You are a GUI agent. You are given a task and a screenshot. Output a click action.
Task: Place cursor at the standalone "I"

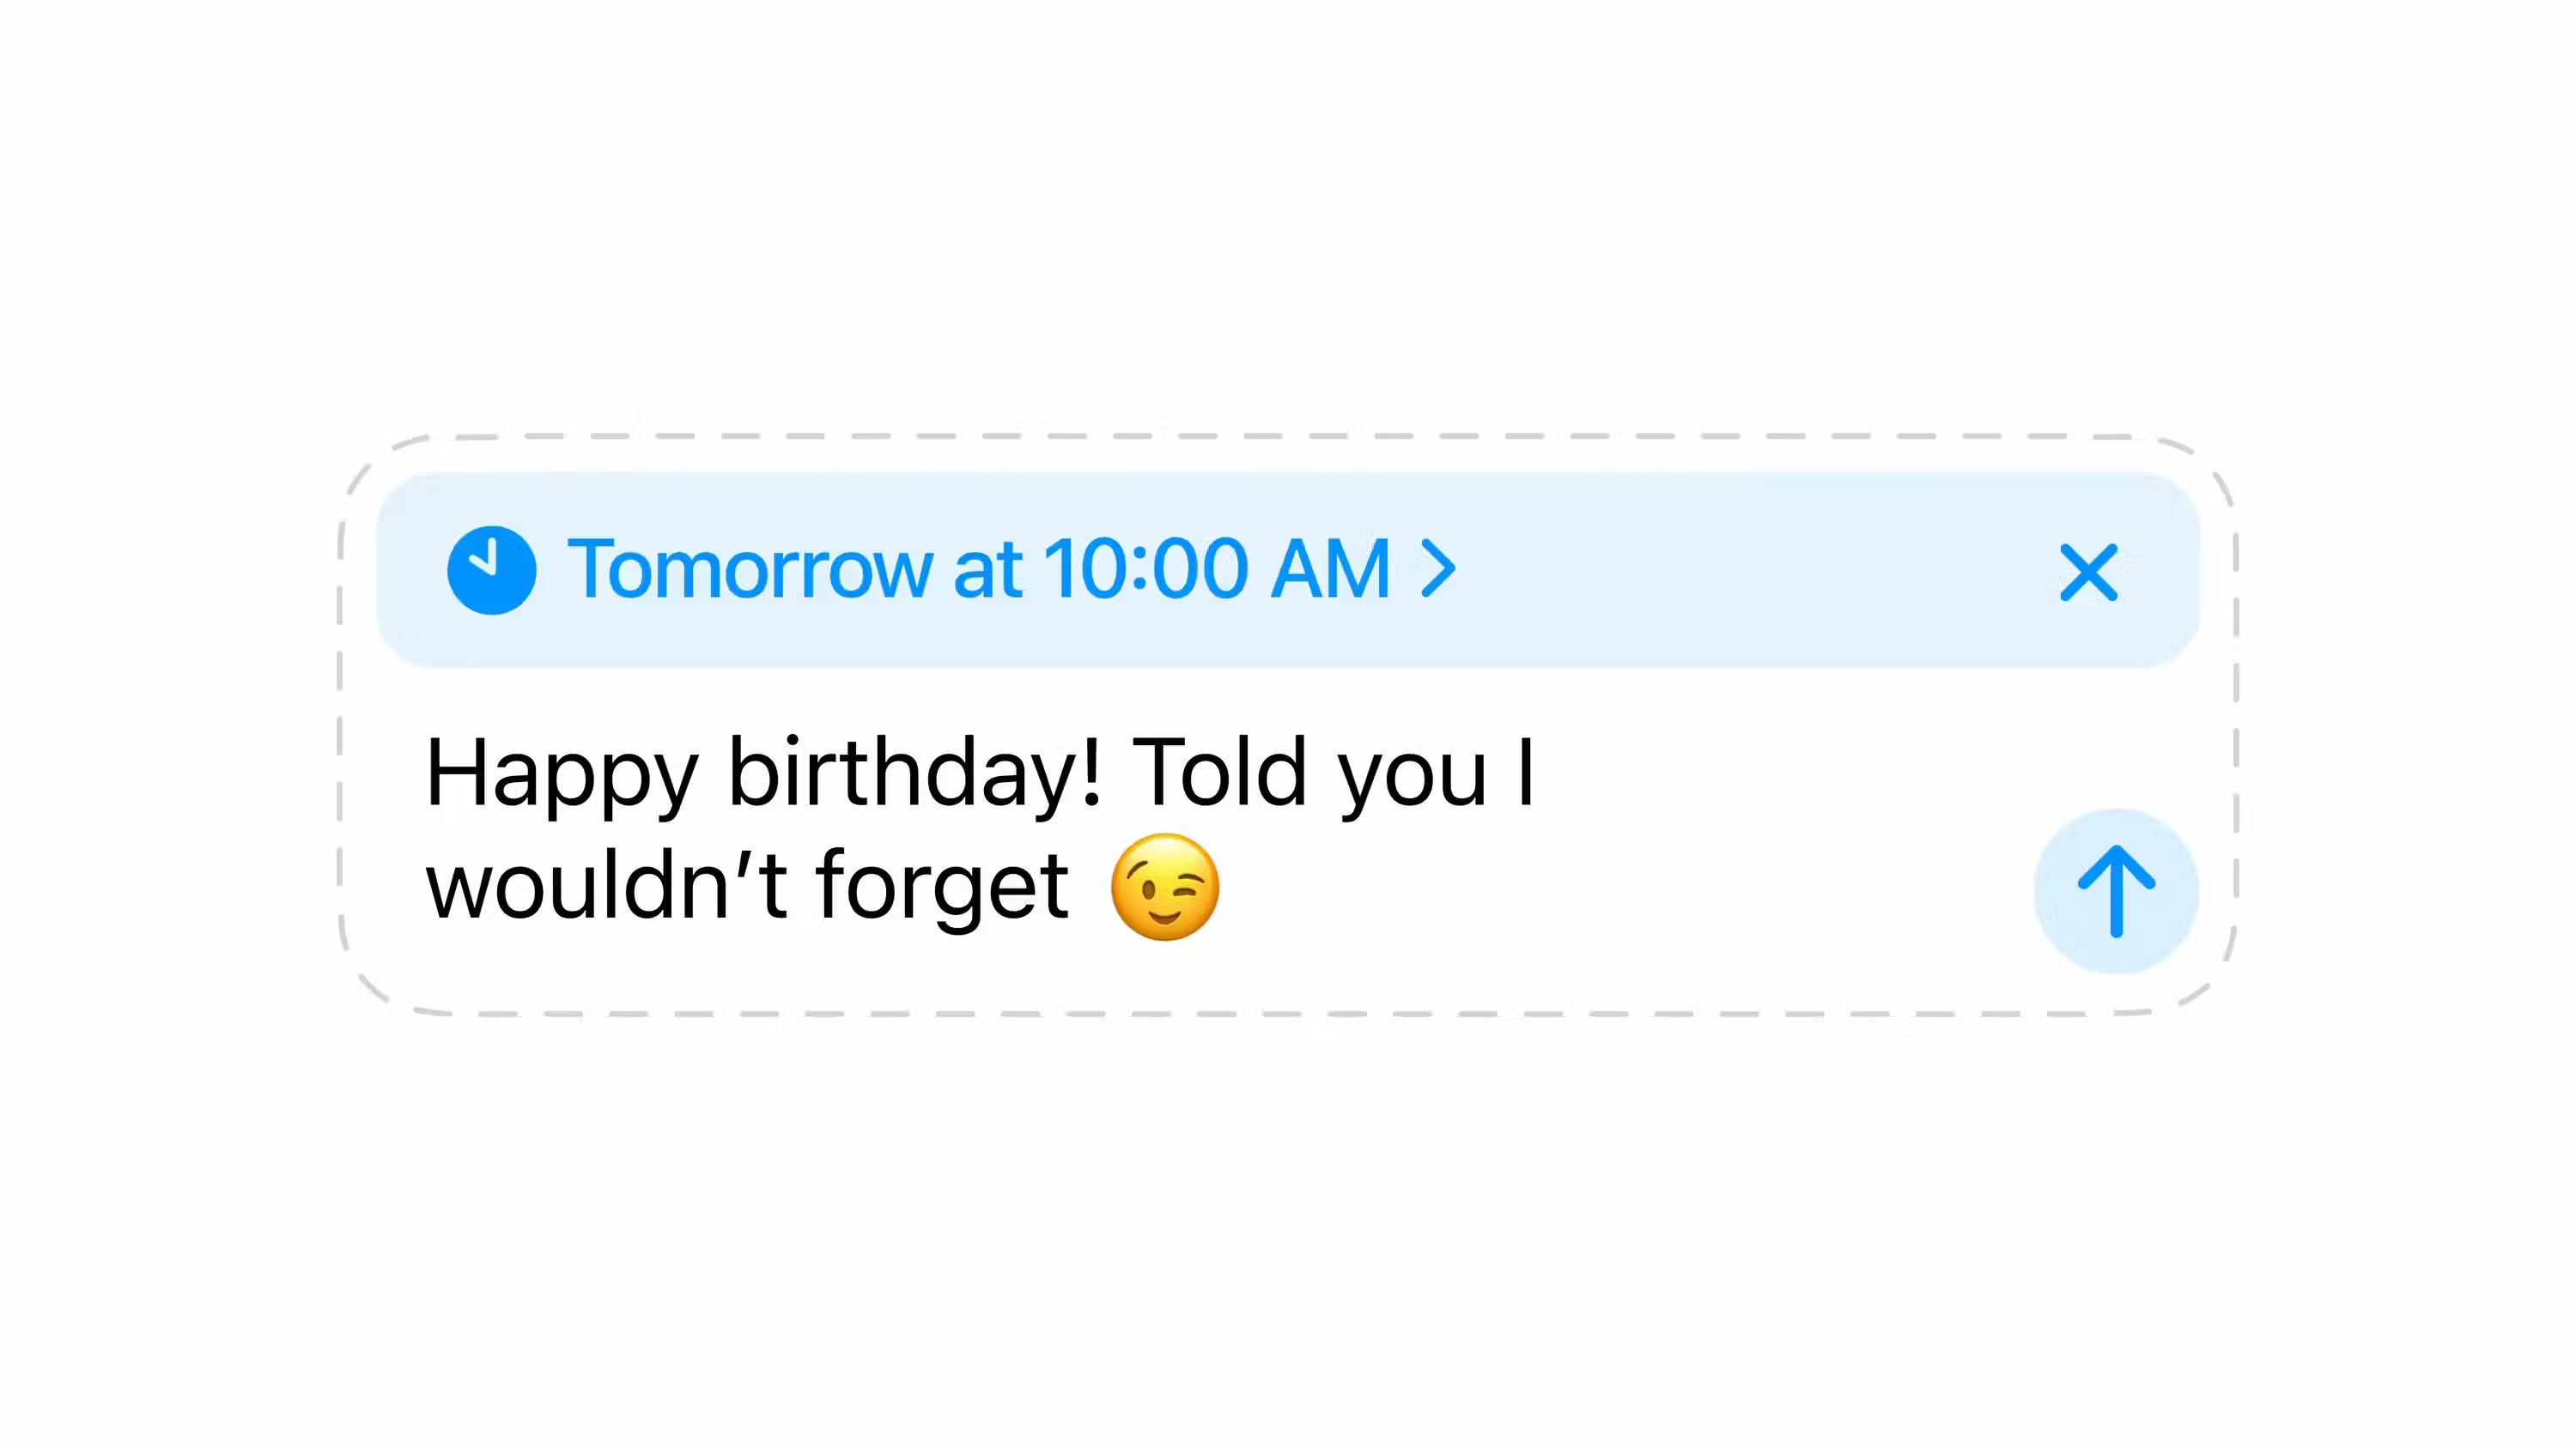tap(1525, 773)
